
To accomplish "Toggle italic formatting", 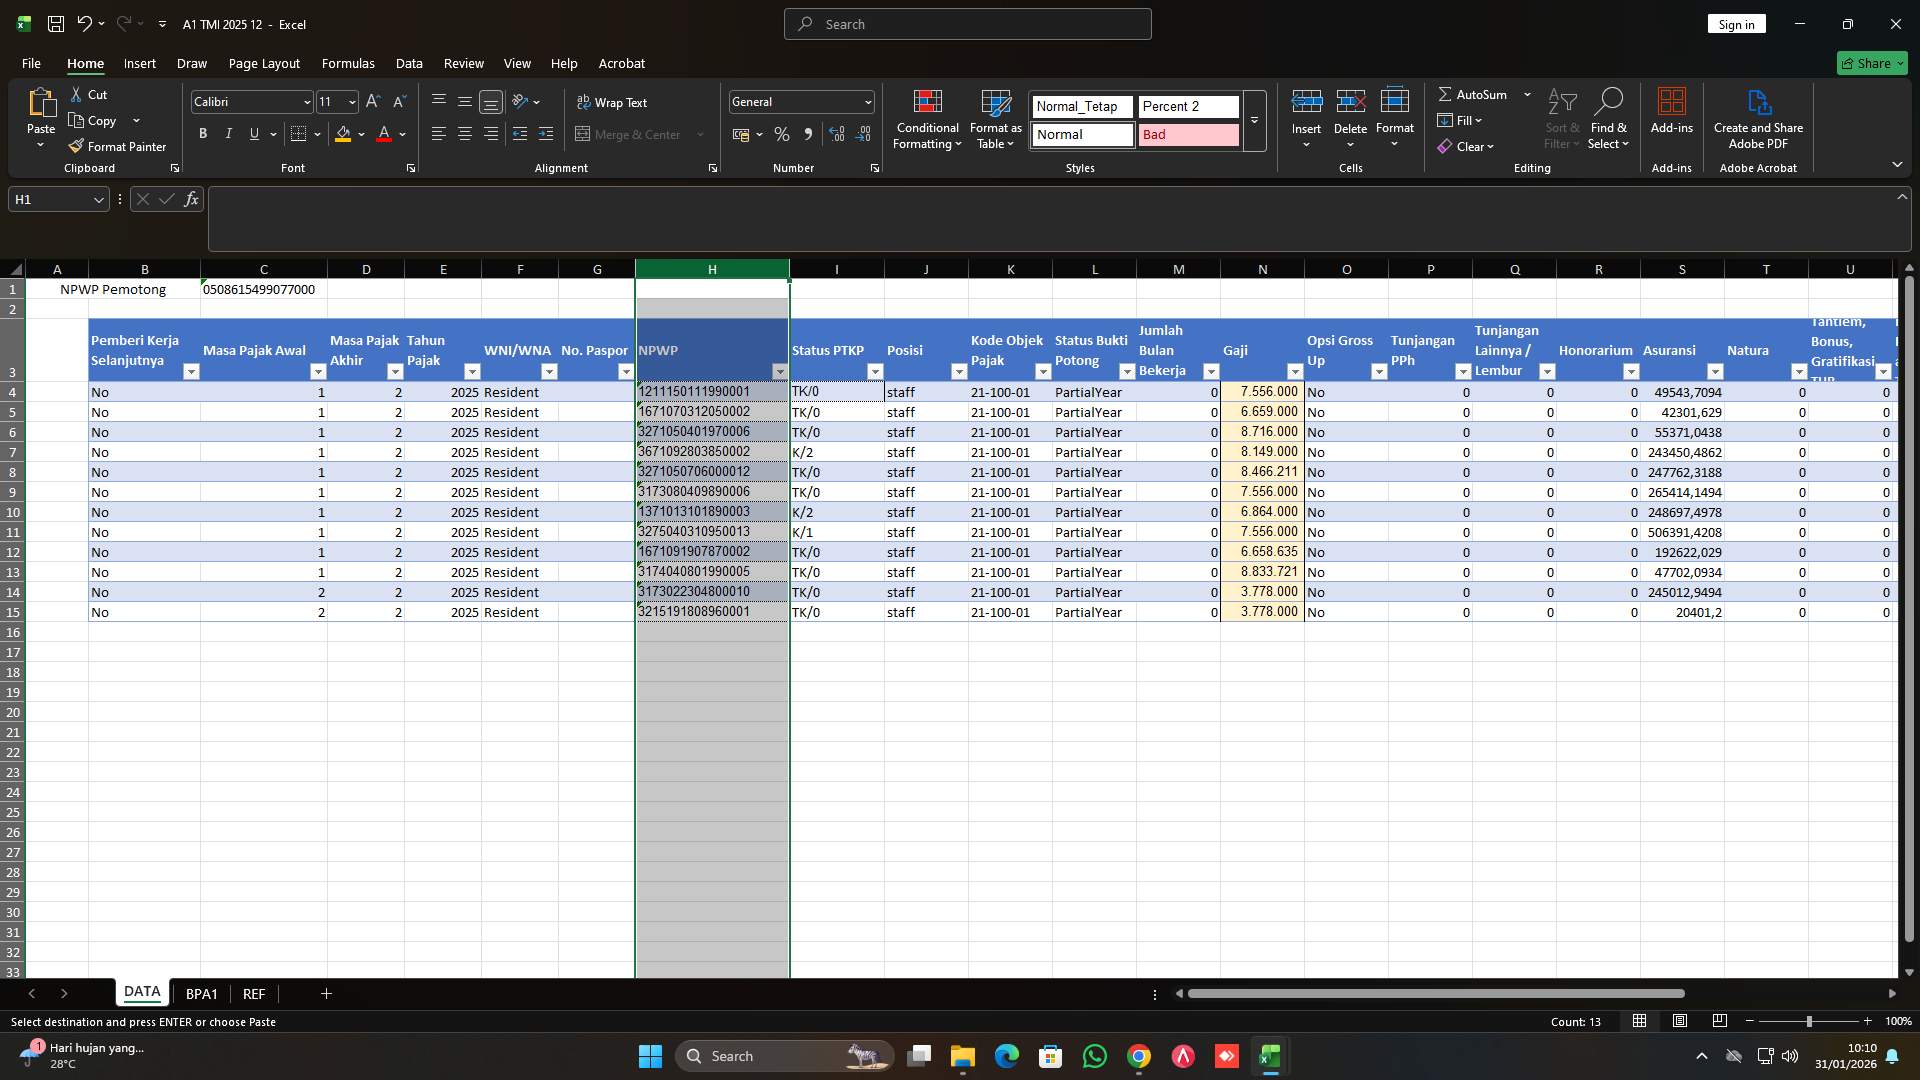I will [228, 133].
